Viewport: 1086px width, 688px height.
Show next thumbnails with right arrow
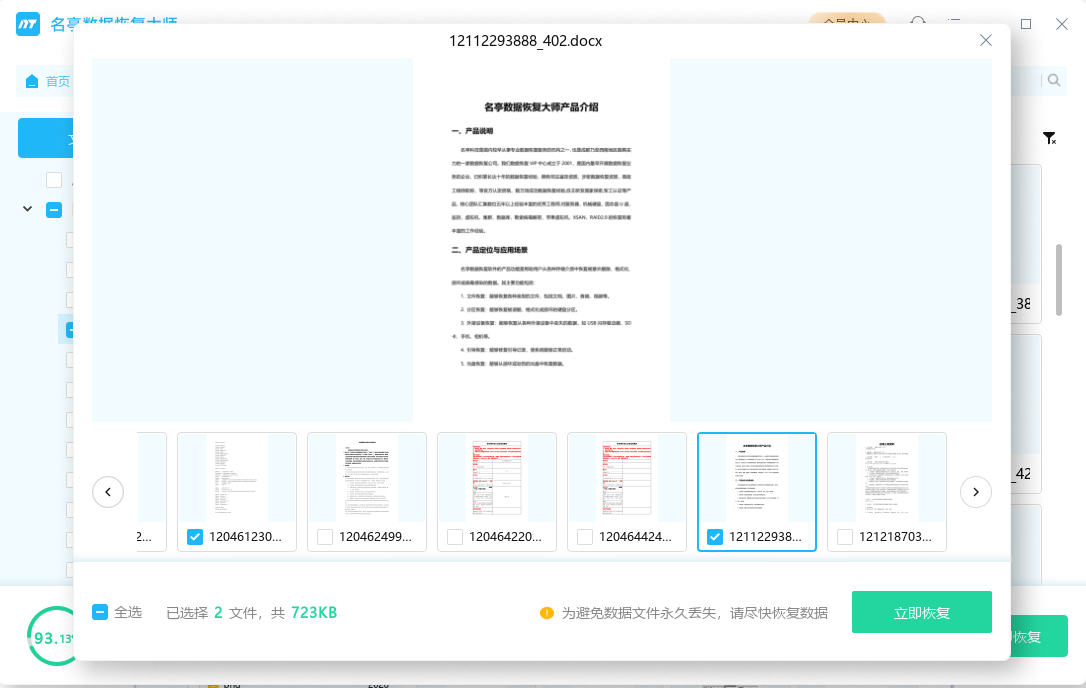click(x=976, y=492)
